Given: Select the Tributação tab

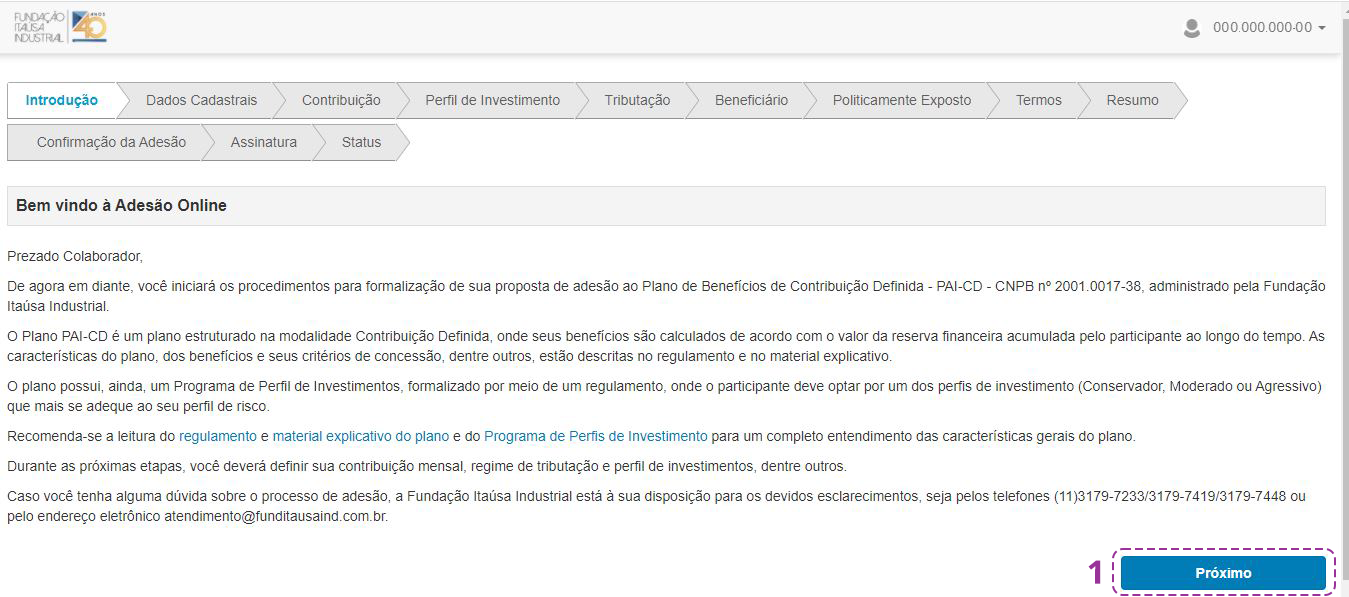Looking at the screenshot, I should [637, 100].
